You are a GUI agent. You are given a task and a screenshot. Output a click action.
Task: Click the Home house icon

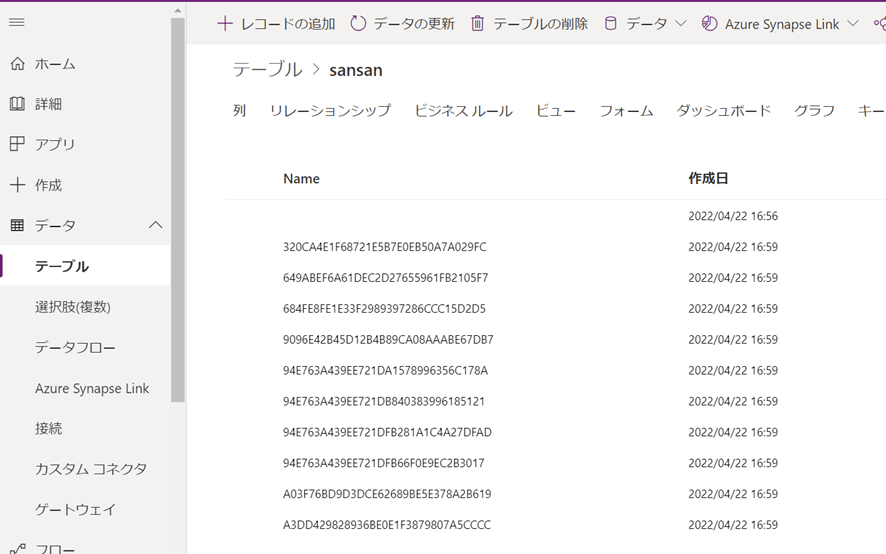pos(18,63)
